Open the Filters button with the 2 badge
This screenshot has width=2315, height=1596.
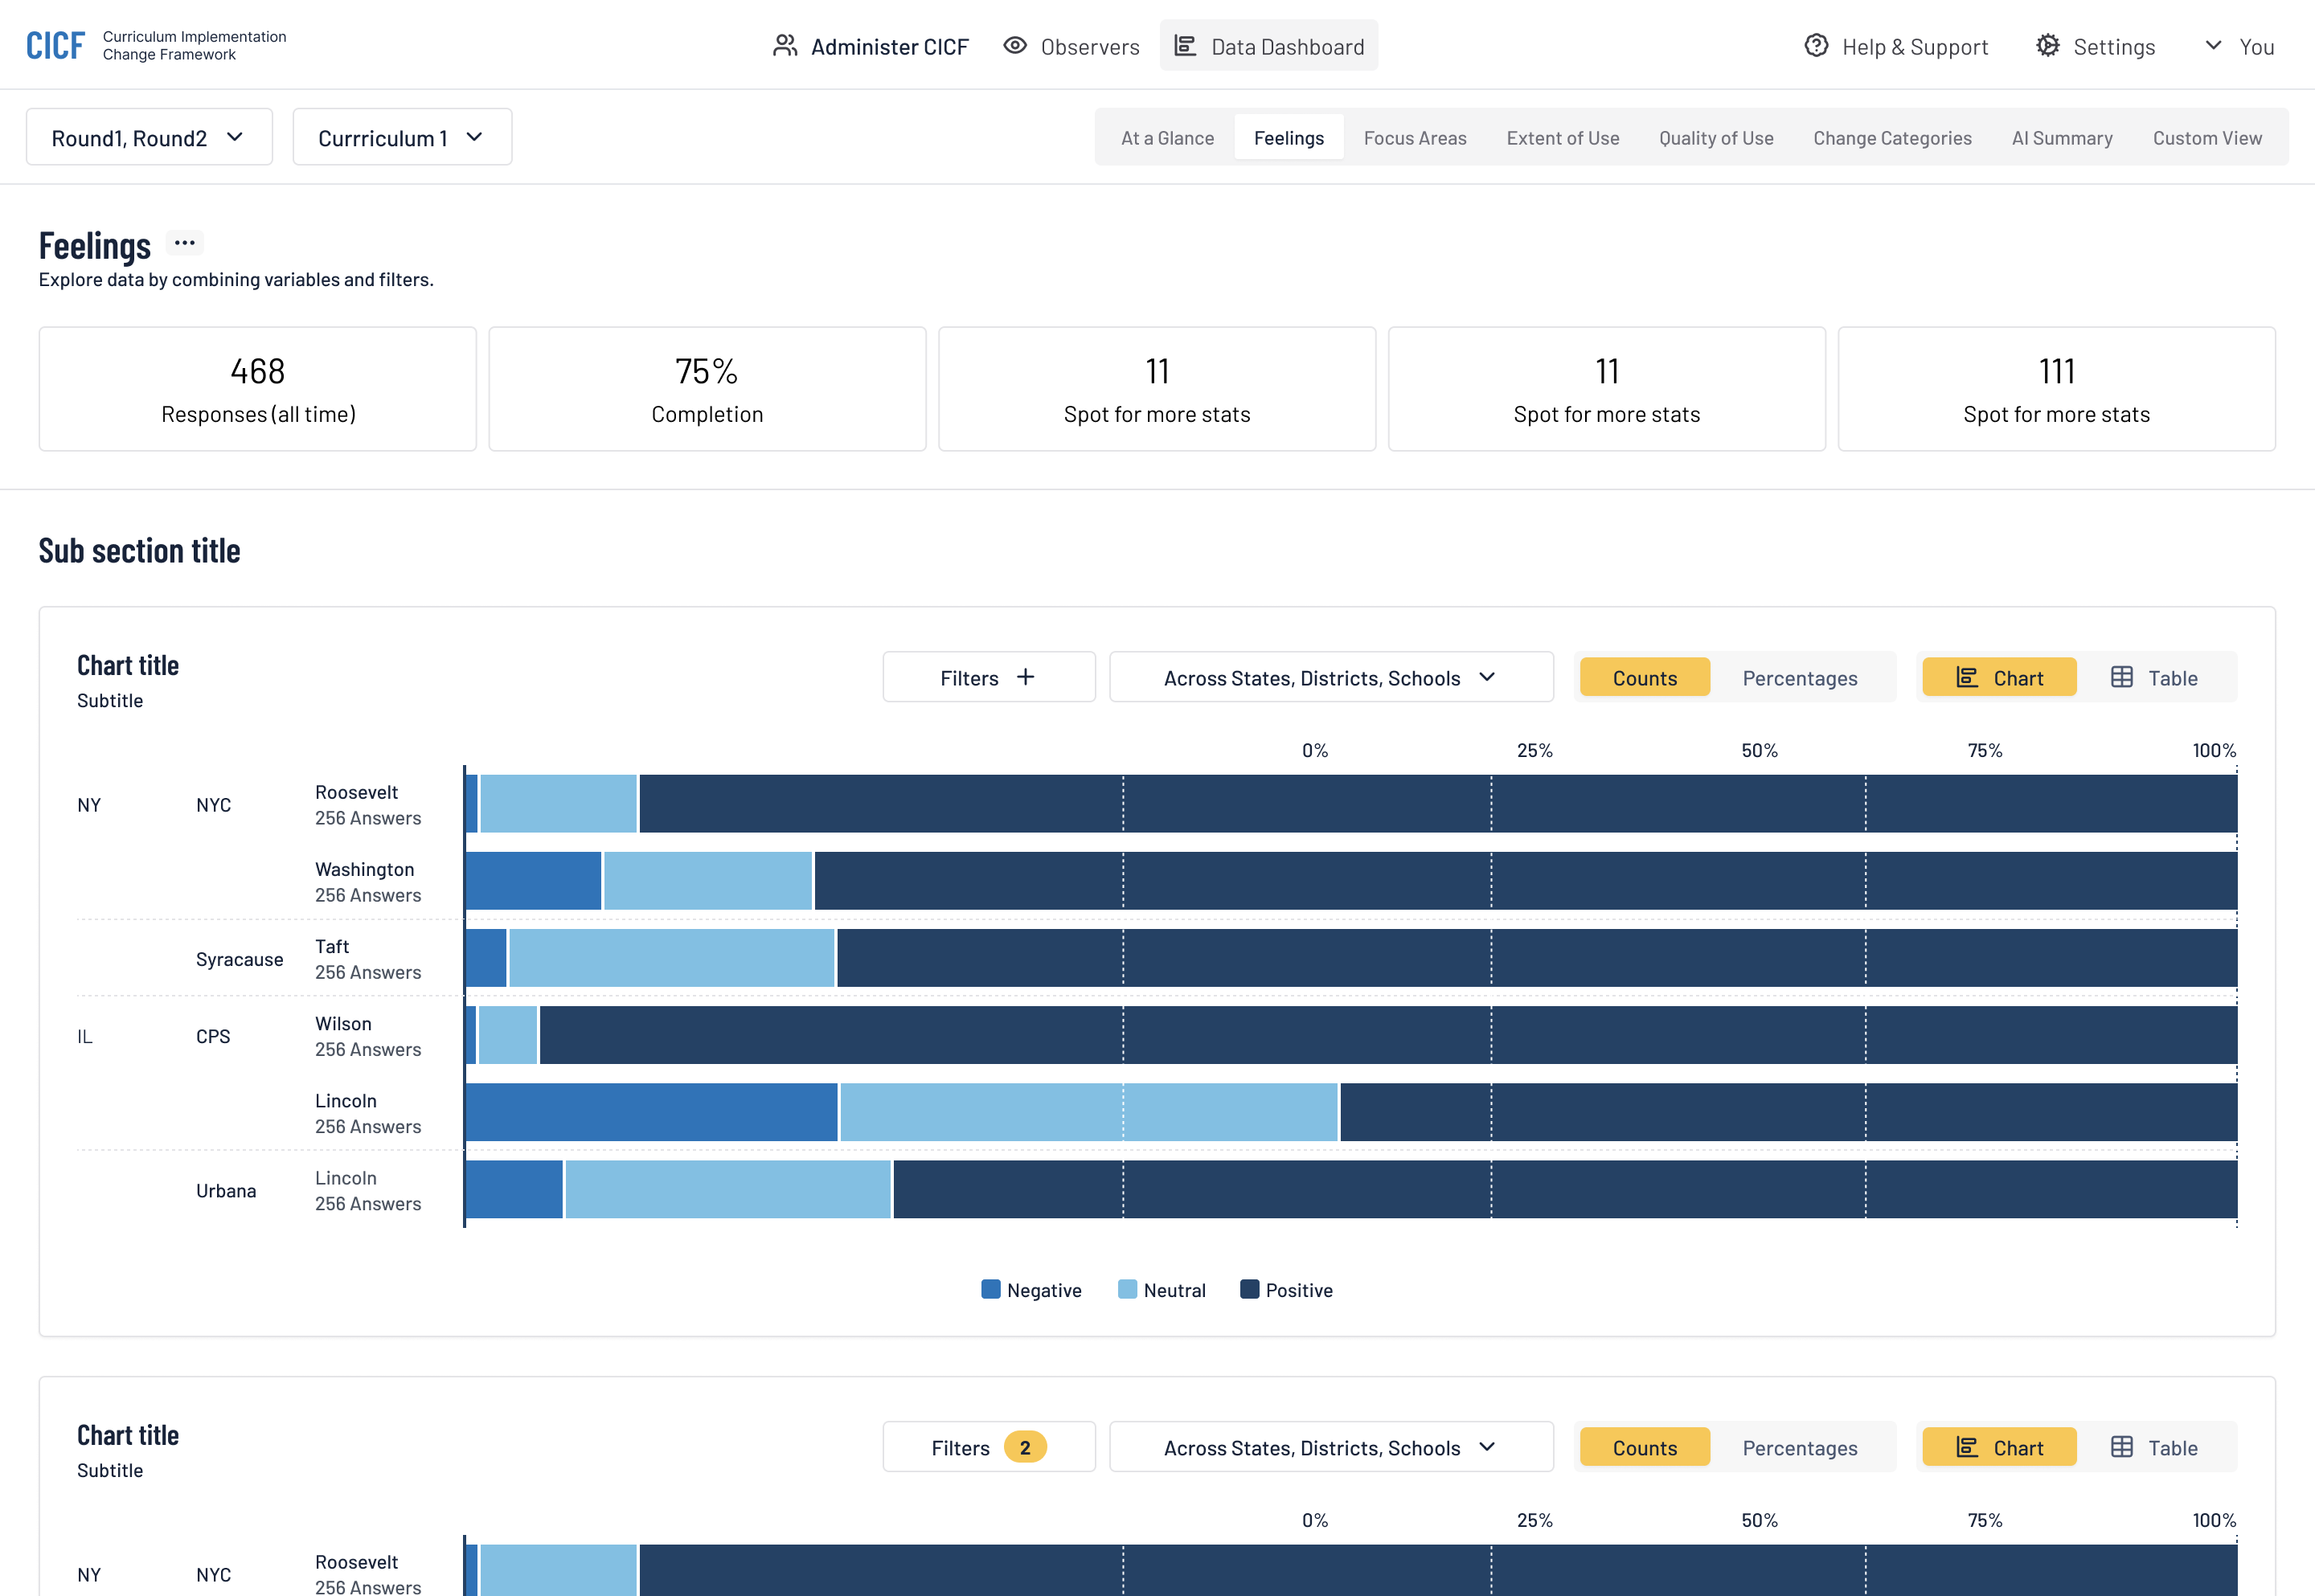pos(988,1448)
